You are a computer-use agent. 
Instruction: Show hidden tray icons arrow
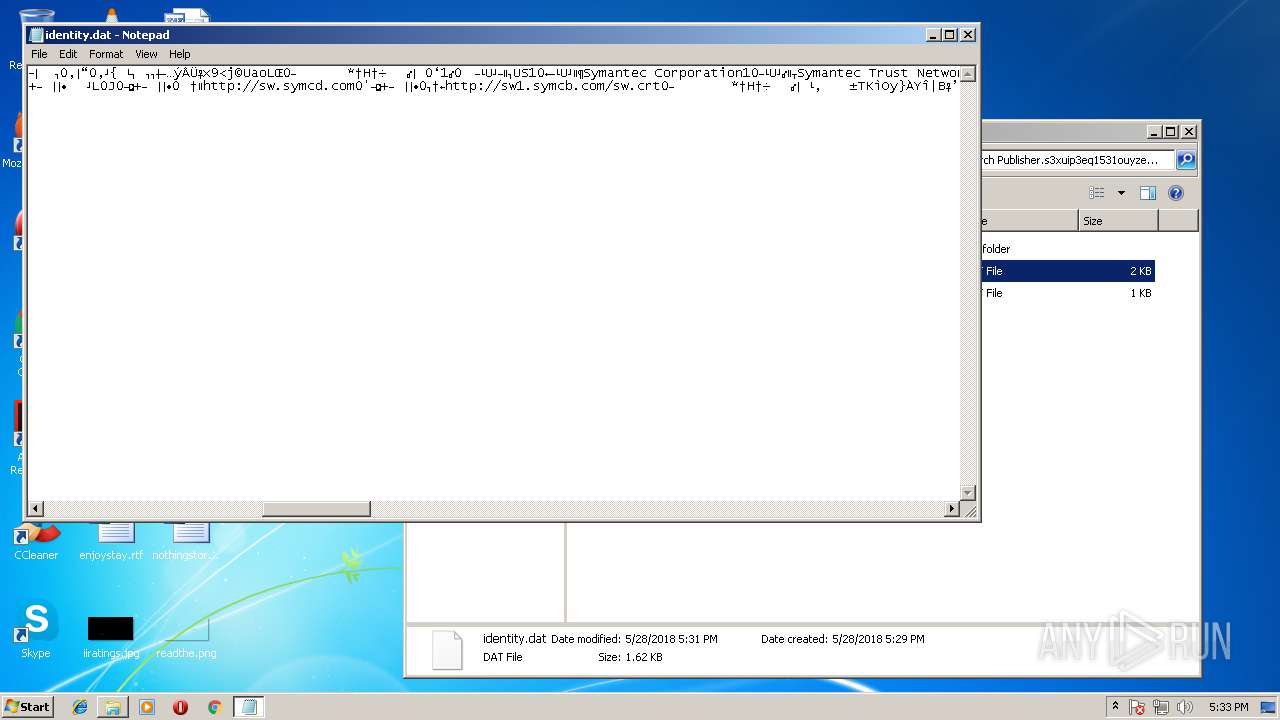(x=1115, y=707)
